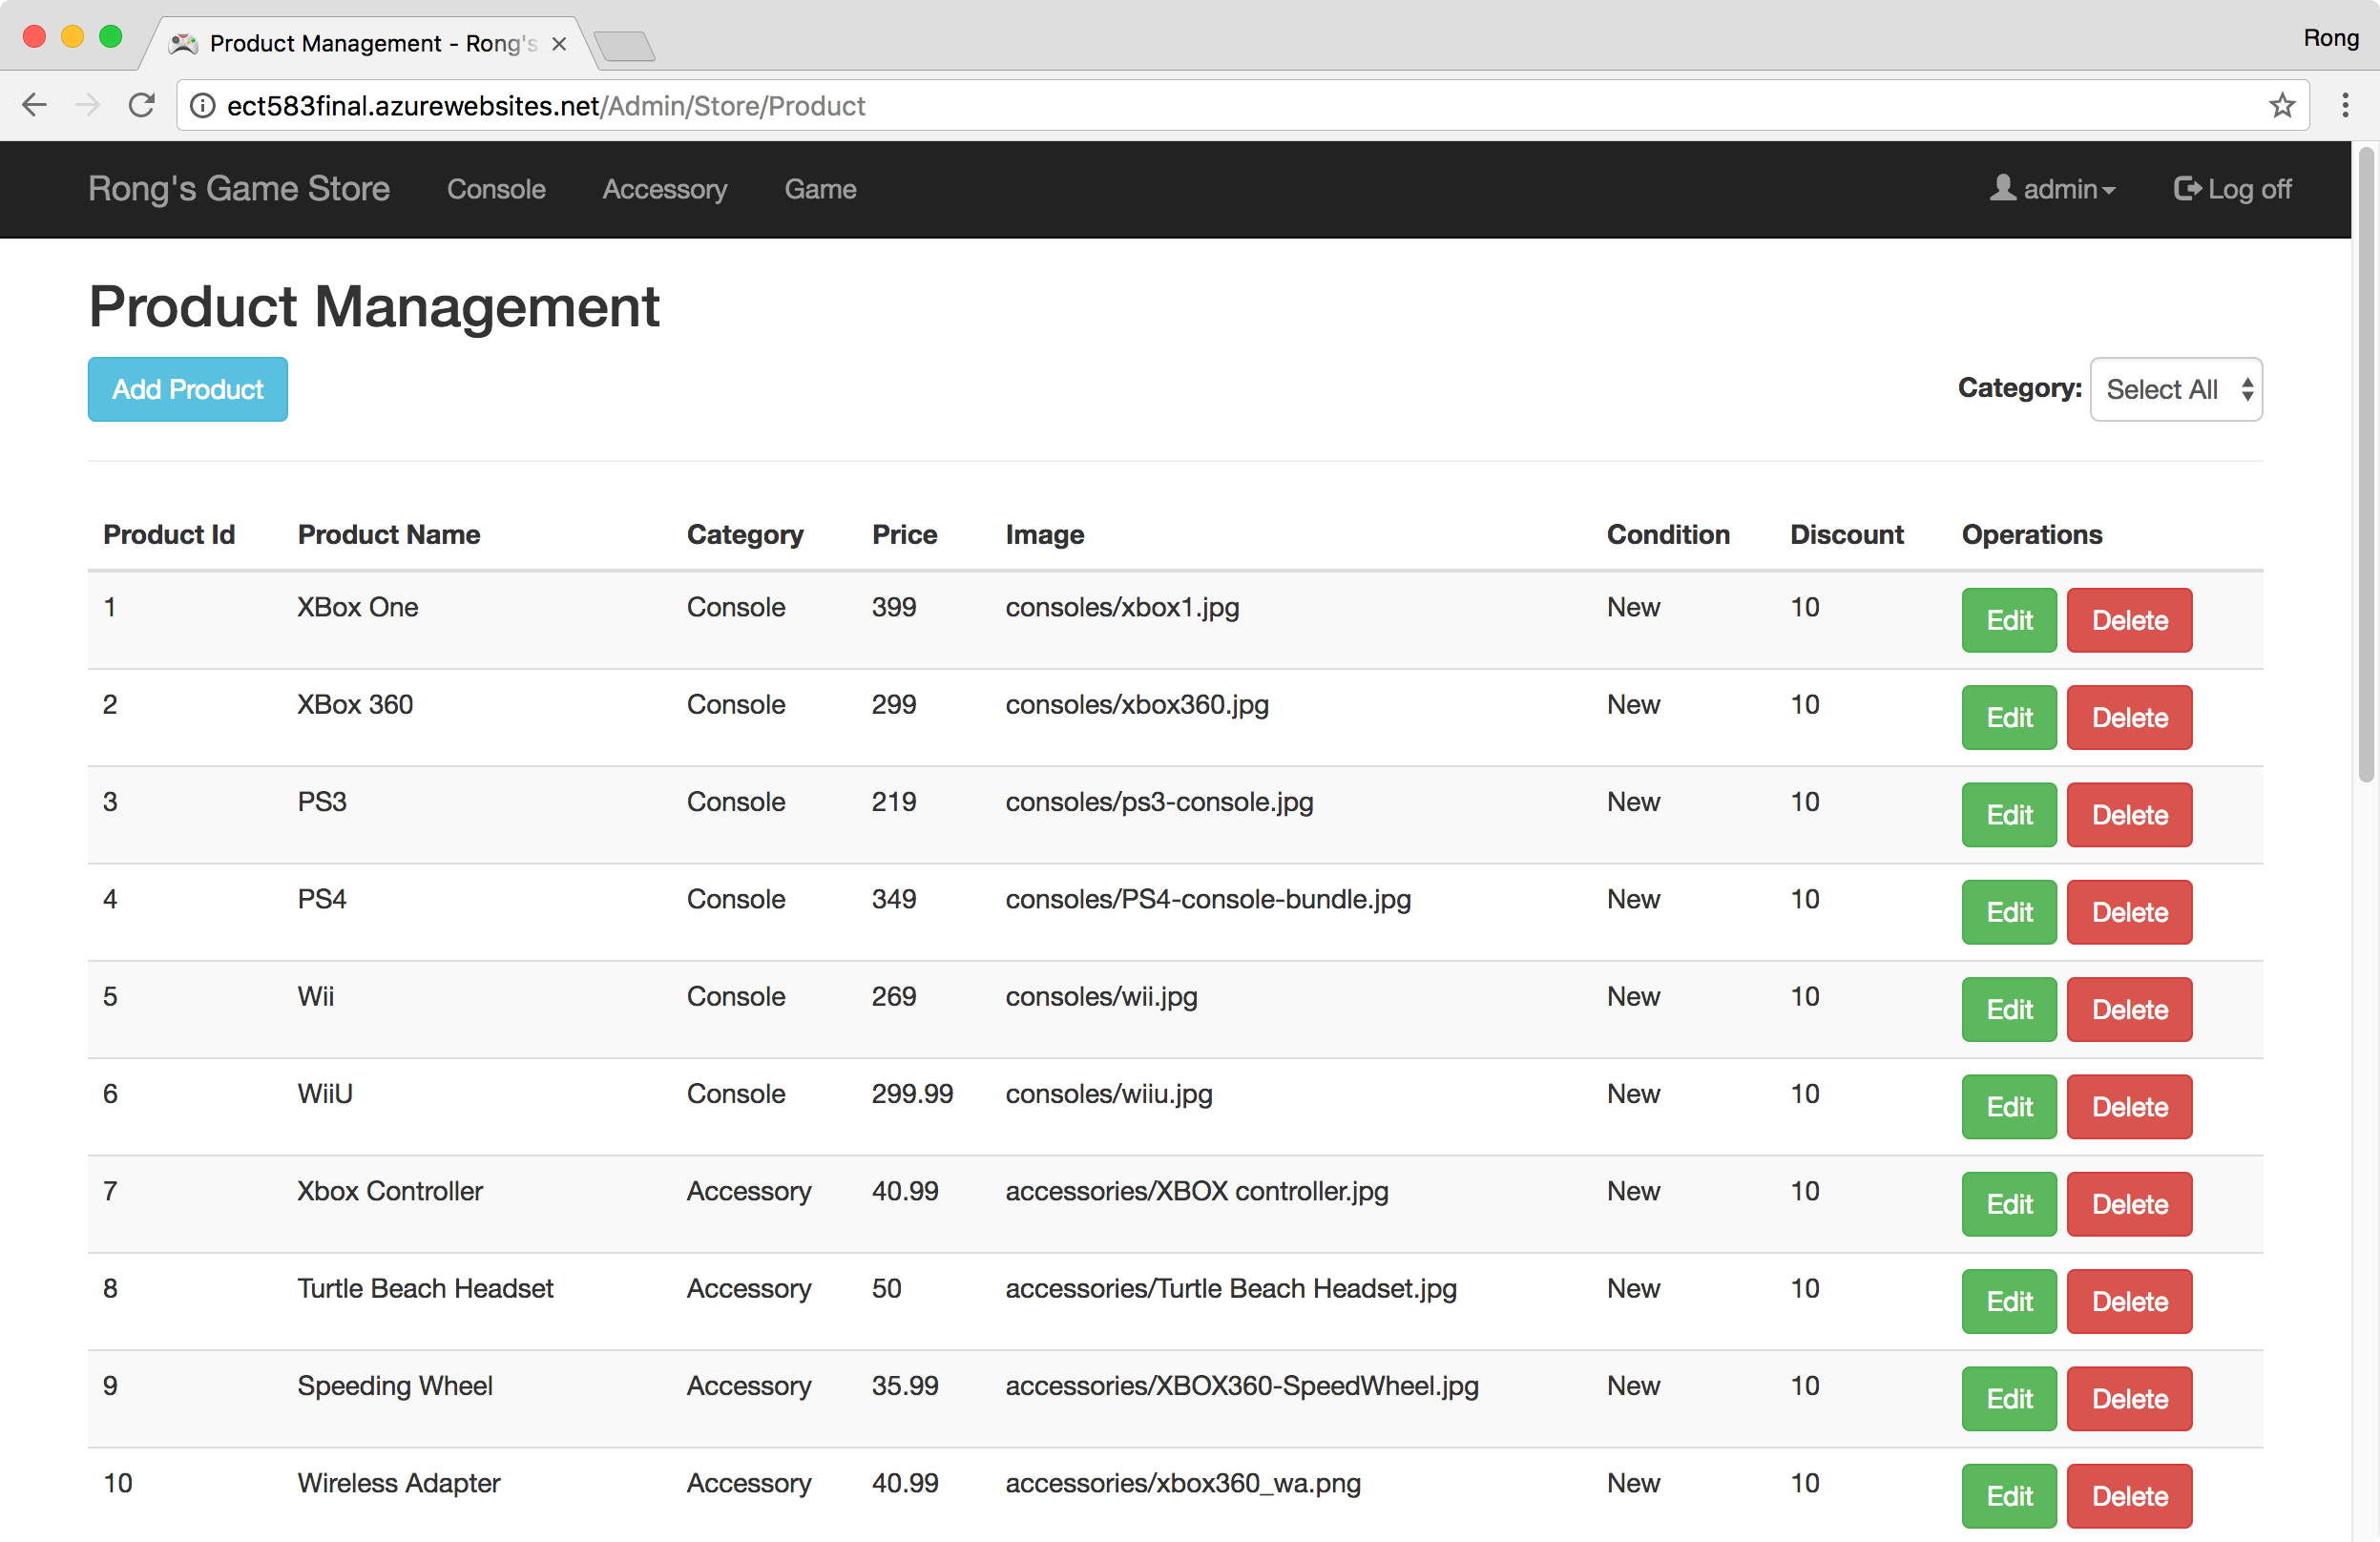Edit the Wireless Adapter product
2380x1542 pixels.
[2009, 1496]
